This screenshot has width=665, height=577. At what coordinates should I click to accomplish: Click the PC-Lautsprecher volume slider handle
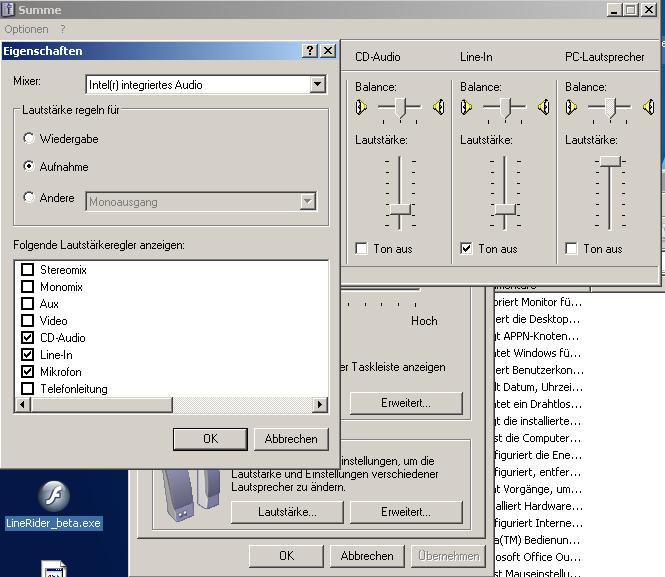609,161
